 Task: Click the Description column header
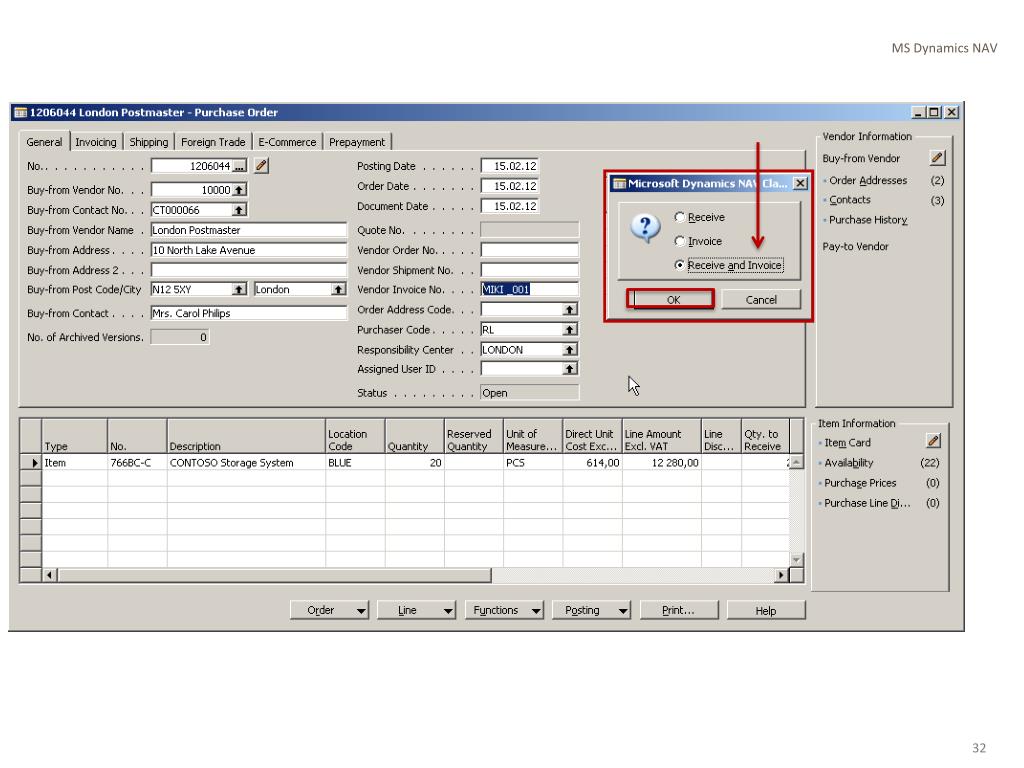coord(246,437)
